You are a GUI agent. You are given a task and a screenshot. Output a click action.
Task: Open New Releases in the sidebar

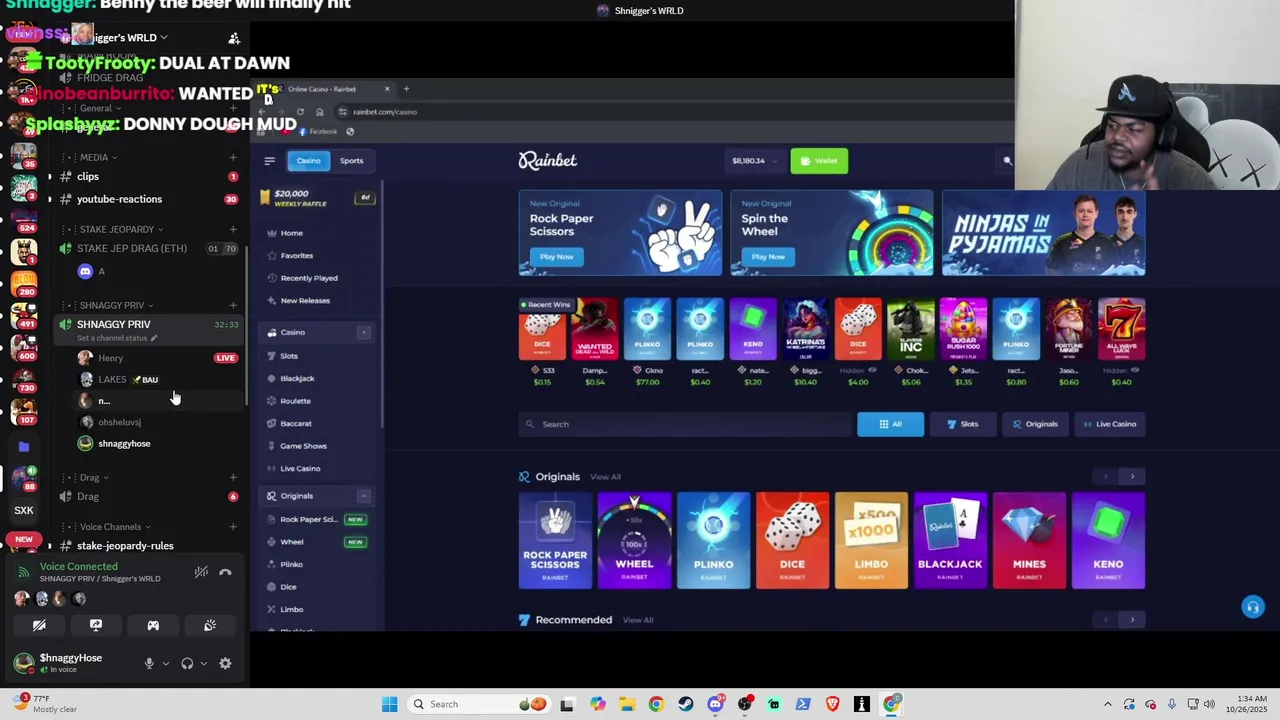304,301
